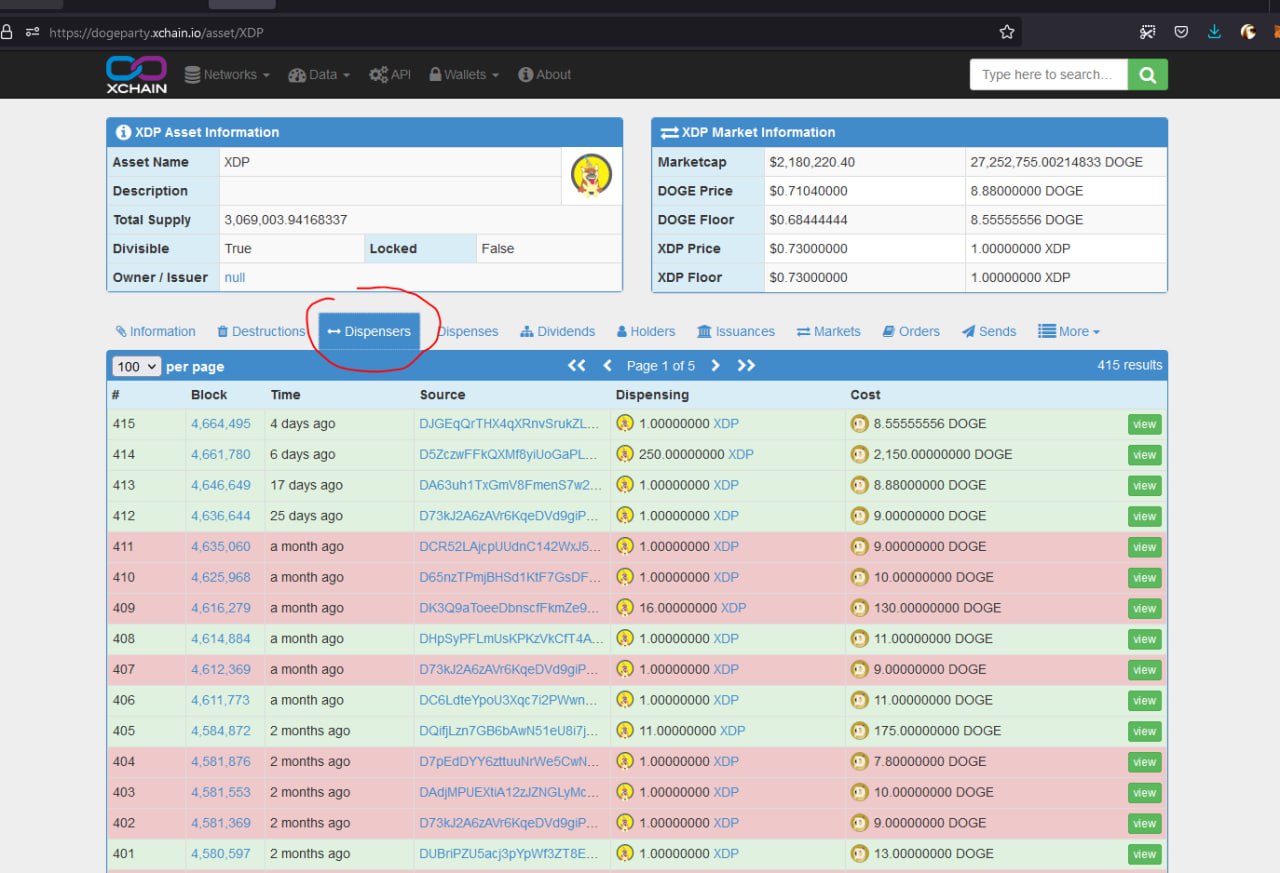The image size is (1280, 873).
Task: Click the Marketcap value $2,180,220.40
Action: [812, 162]
